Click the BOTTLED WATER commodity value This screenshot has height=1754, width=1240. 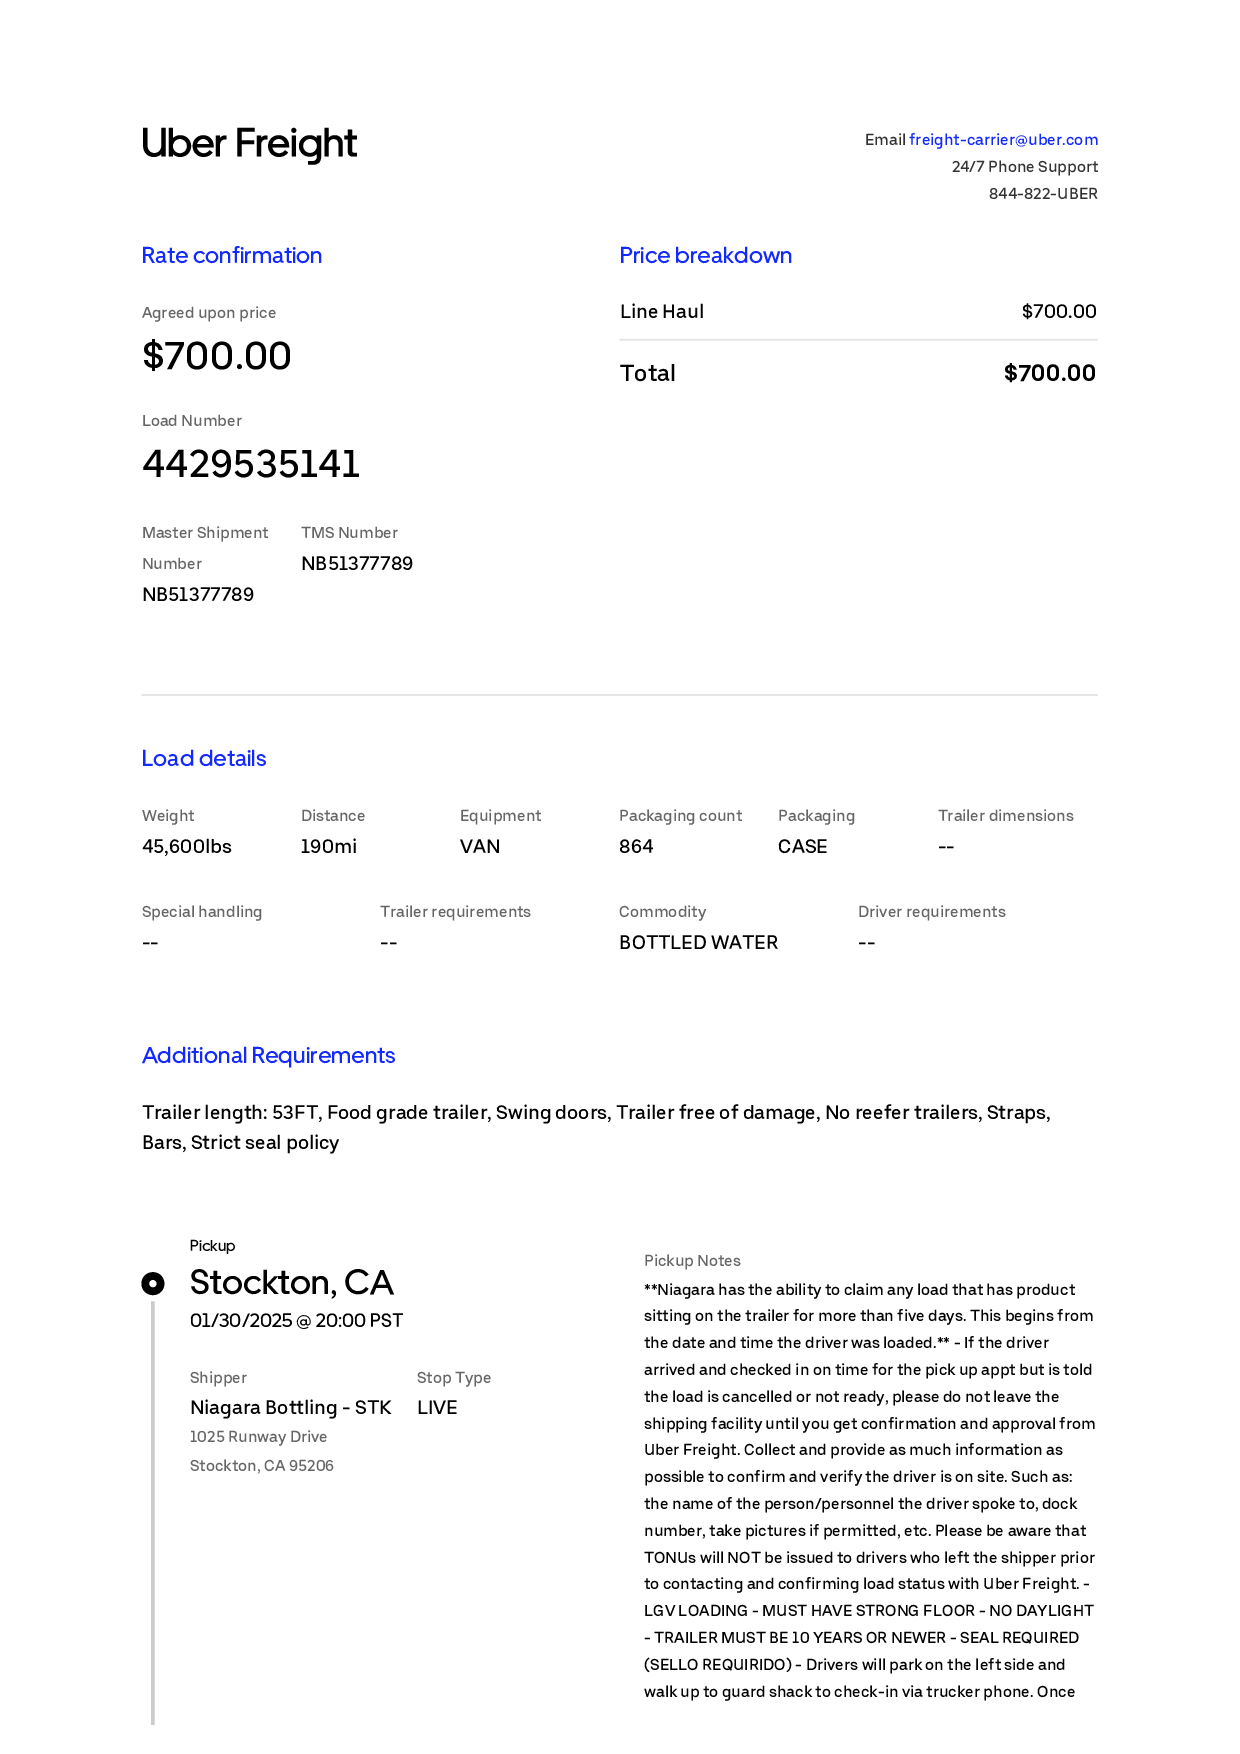pyautogui.click(x=698, y=942)
